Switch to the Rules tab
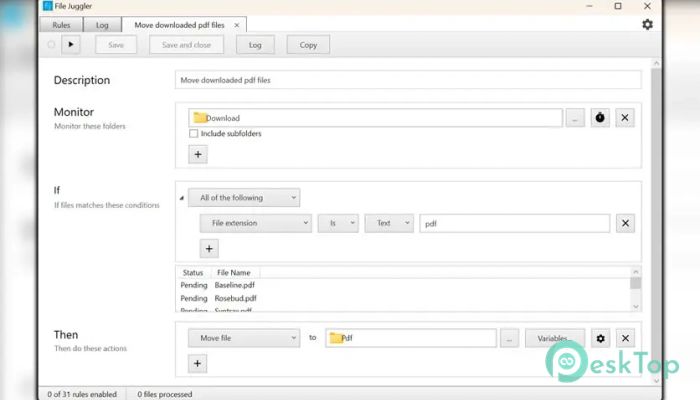The image size is (700, 400). (61, 25)
